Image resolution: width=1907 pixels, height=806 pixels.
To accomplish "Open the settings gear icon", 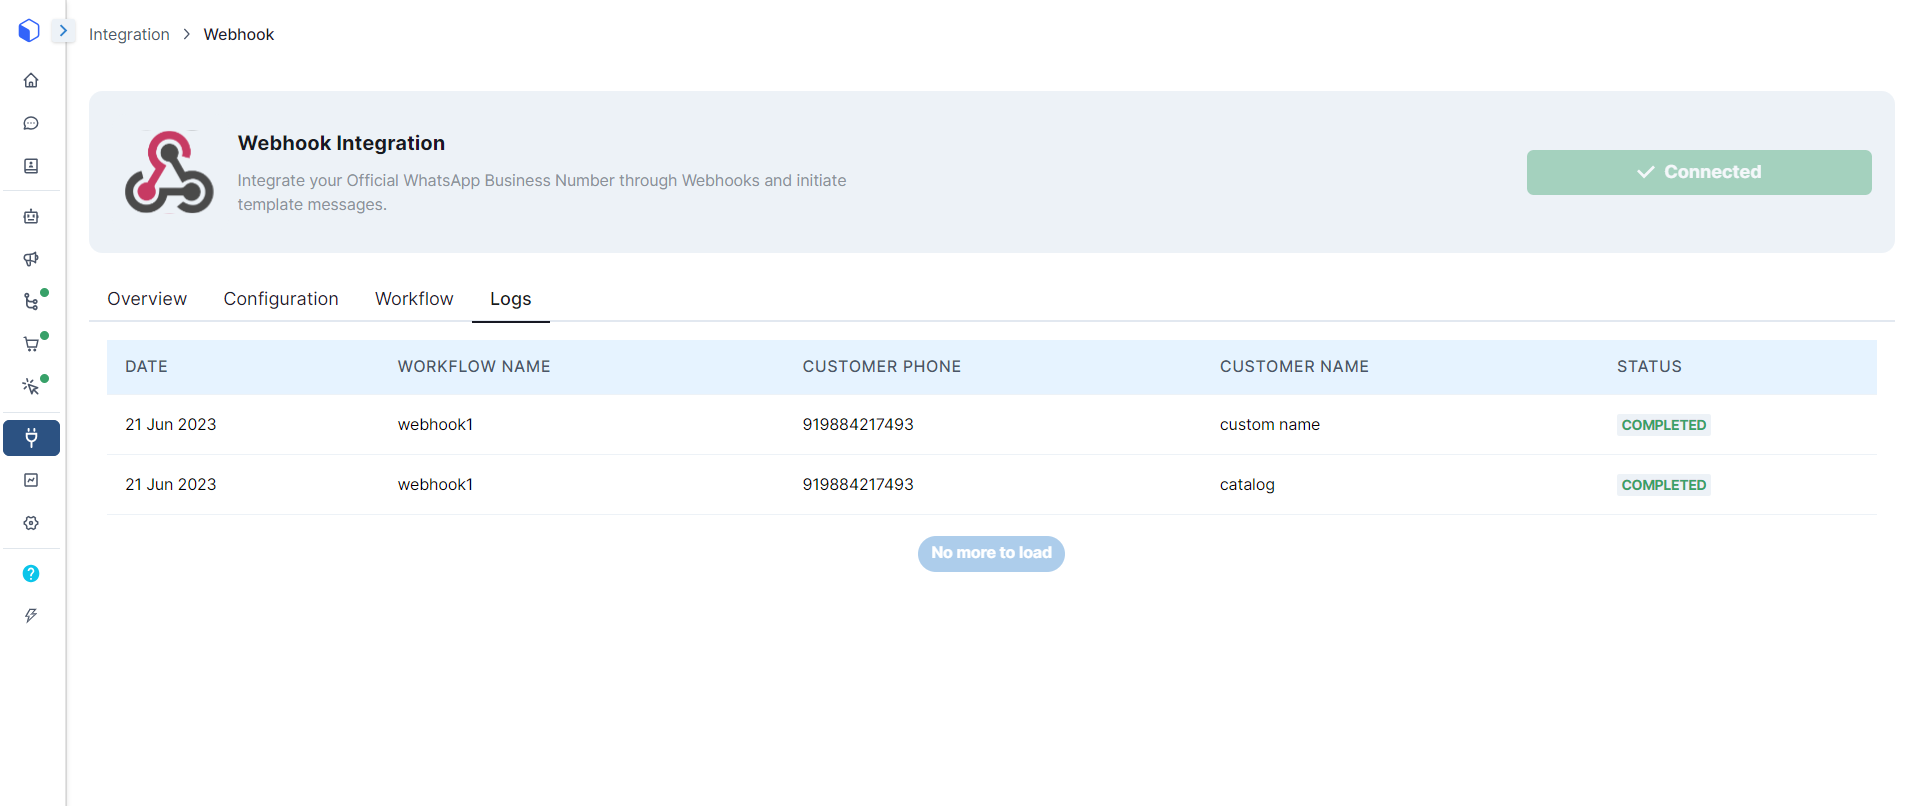I will pyautogui.click(x=31, y=523).
